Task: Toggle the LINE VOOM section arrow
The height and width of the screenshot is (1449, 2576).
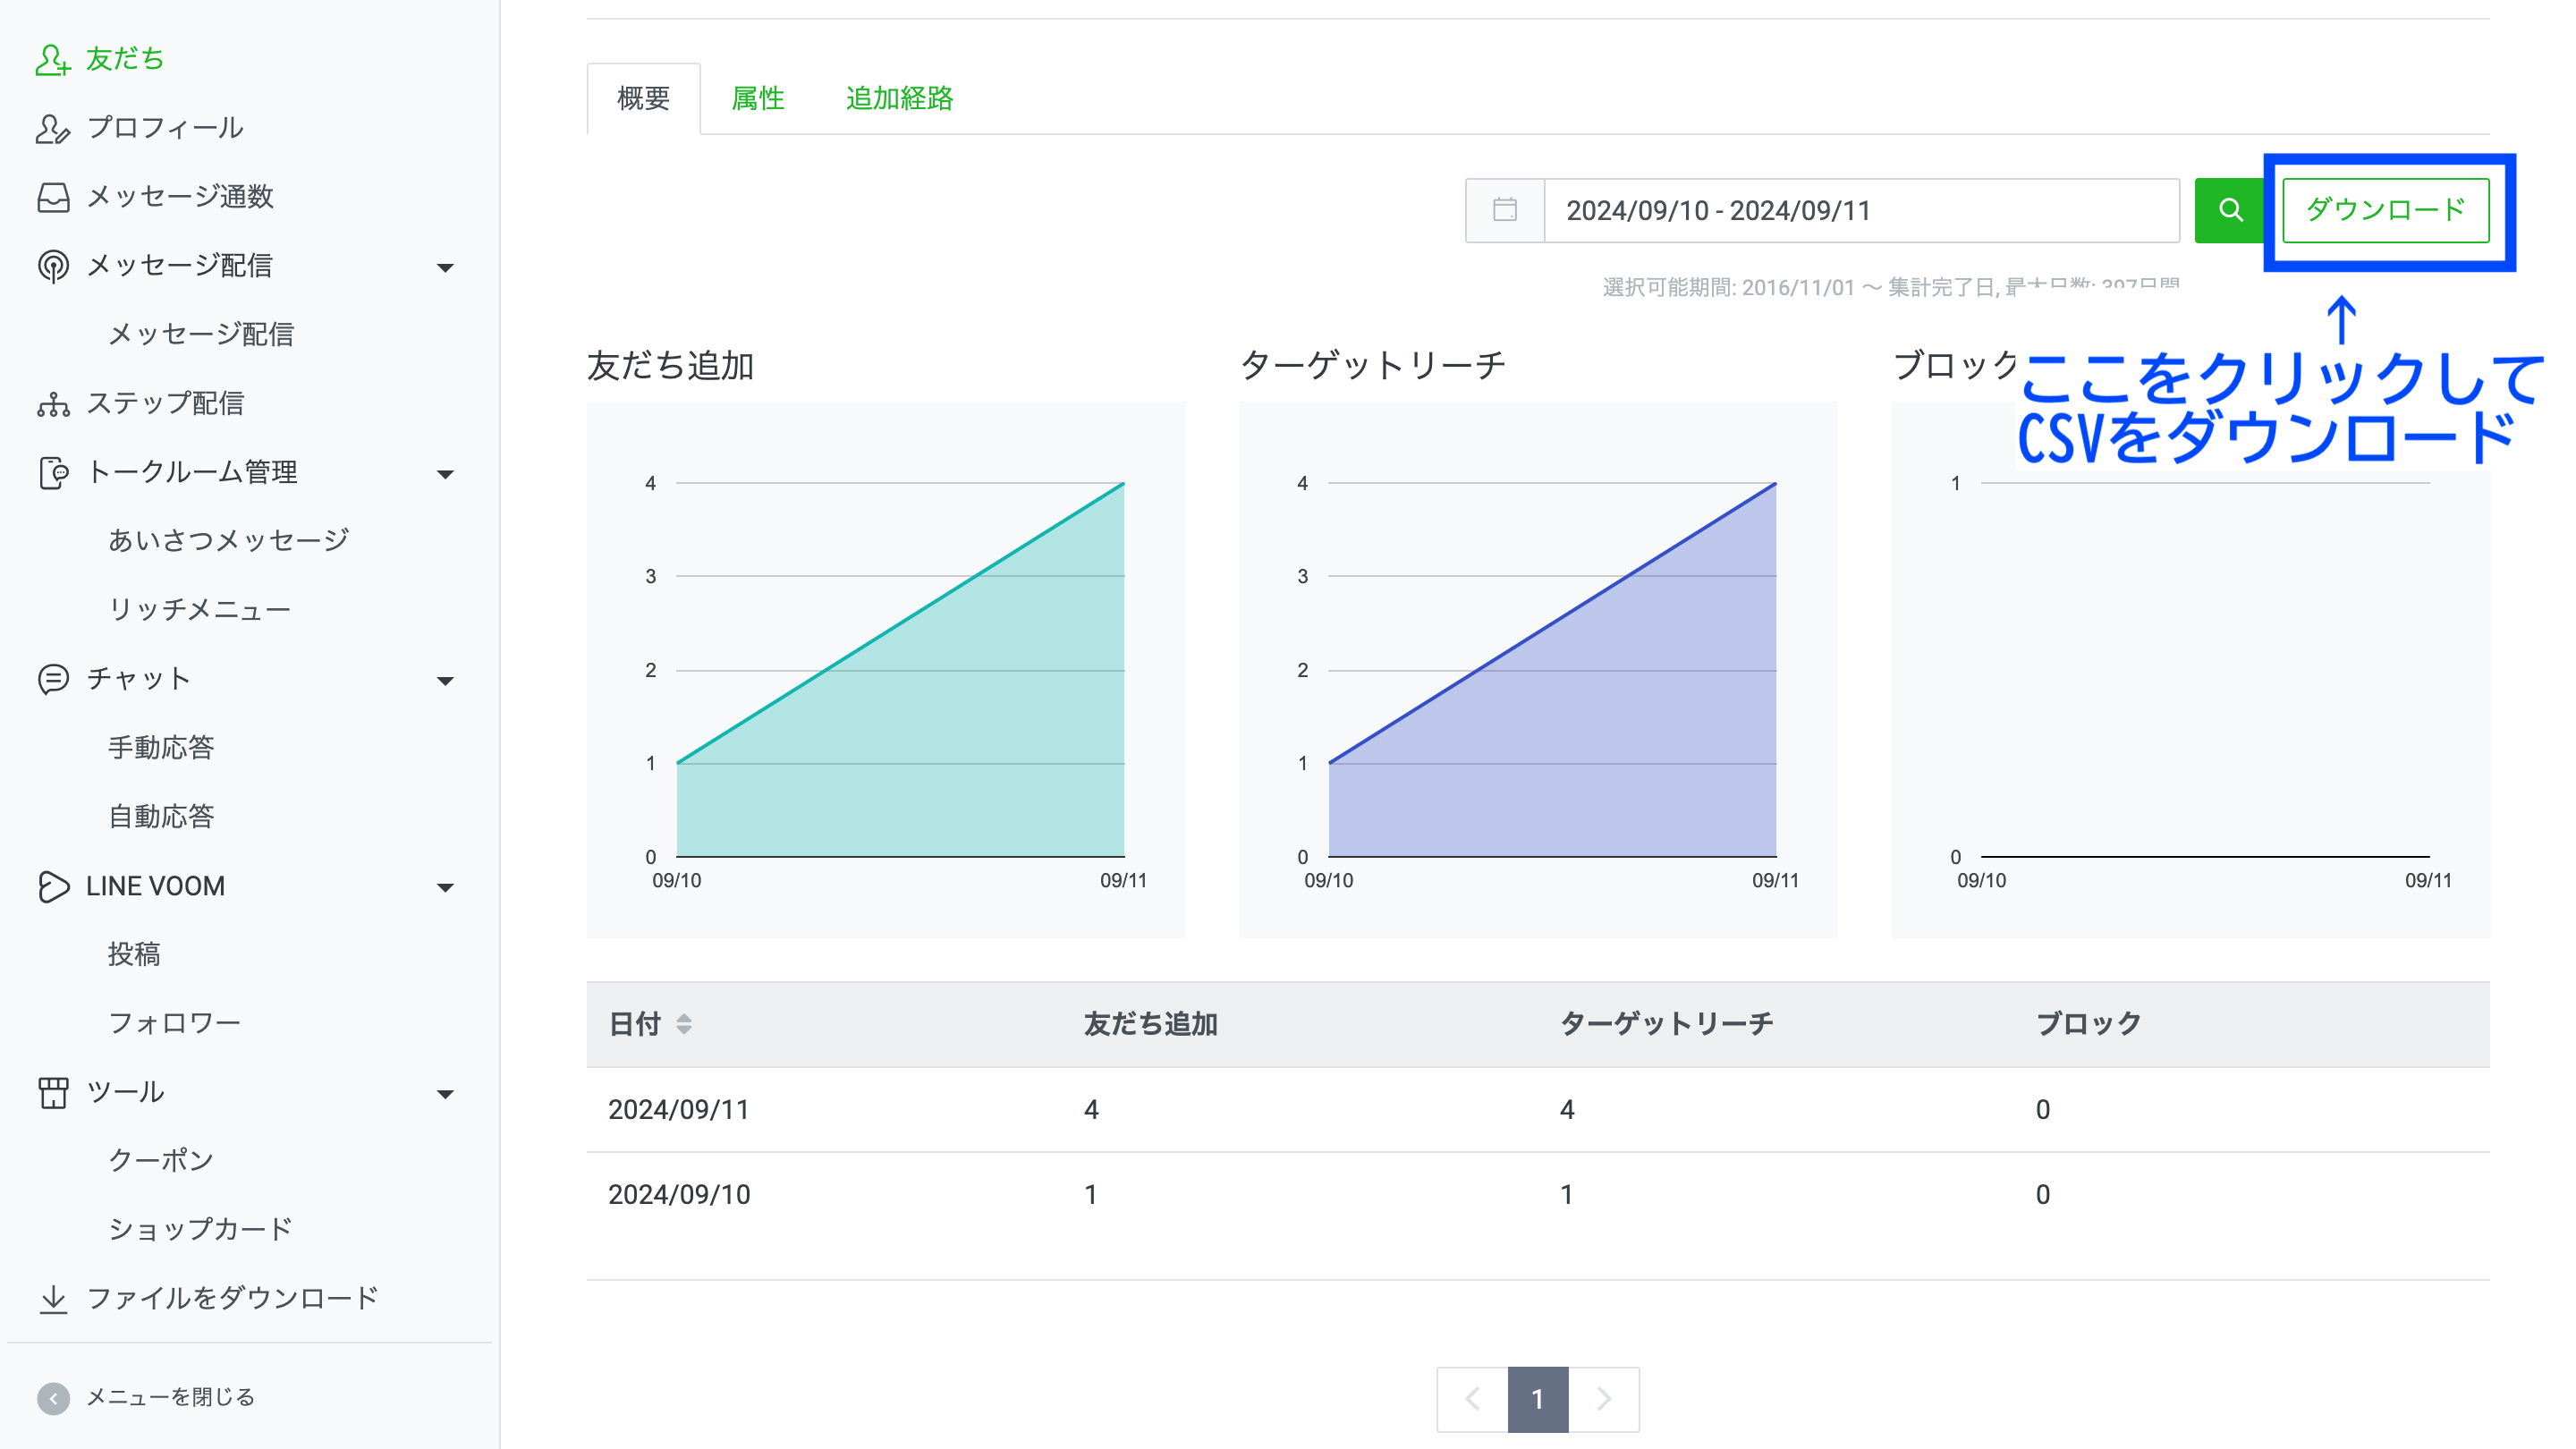Action: [446, 887]
